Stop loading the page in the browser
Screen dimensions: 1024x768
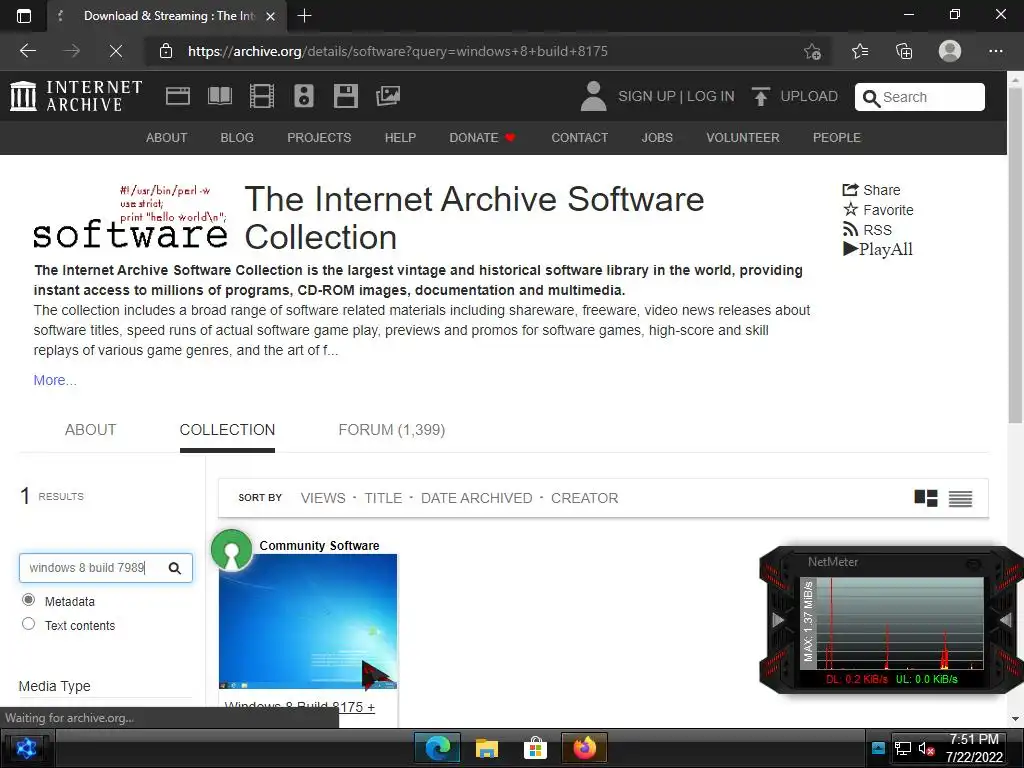pos(116,51)
